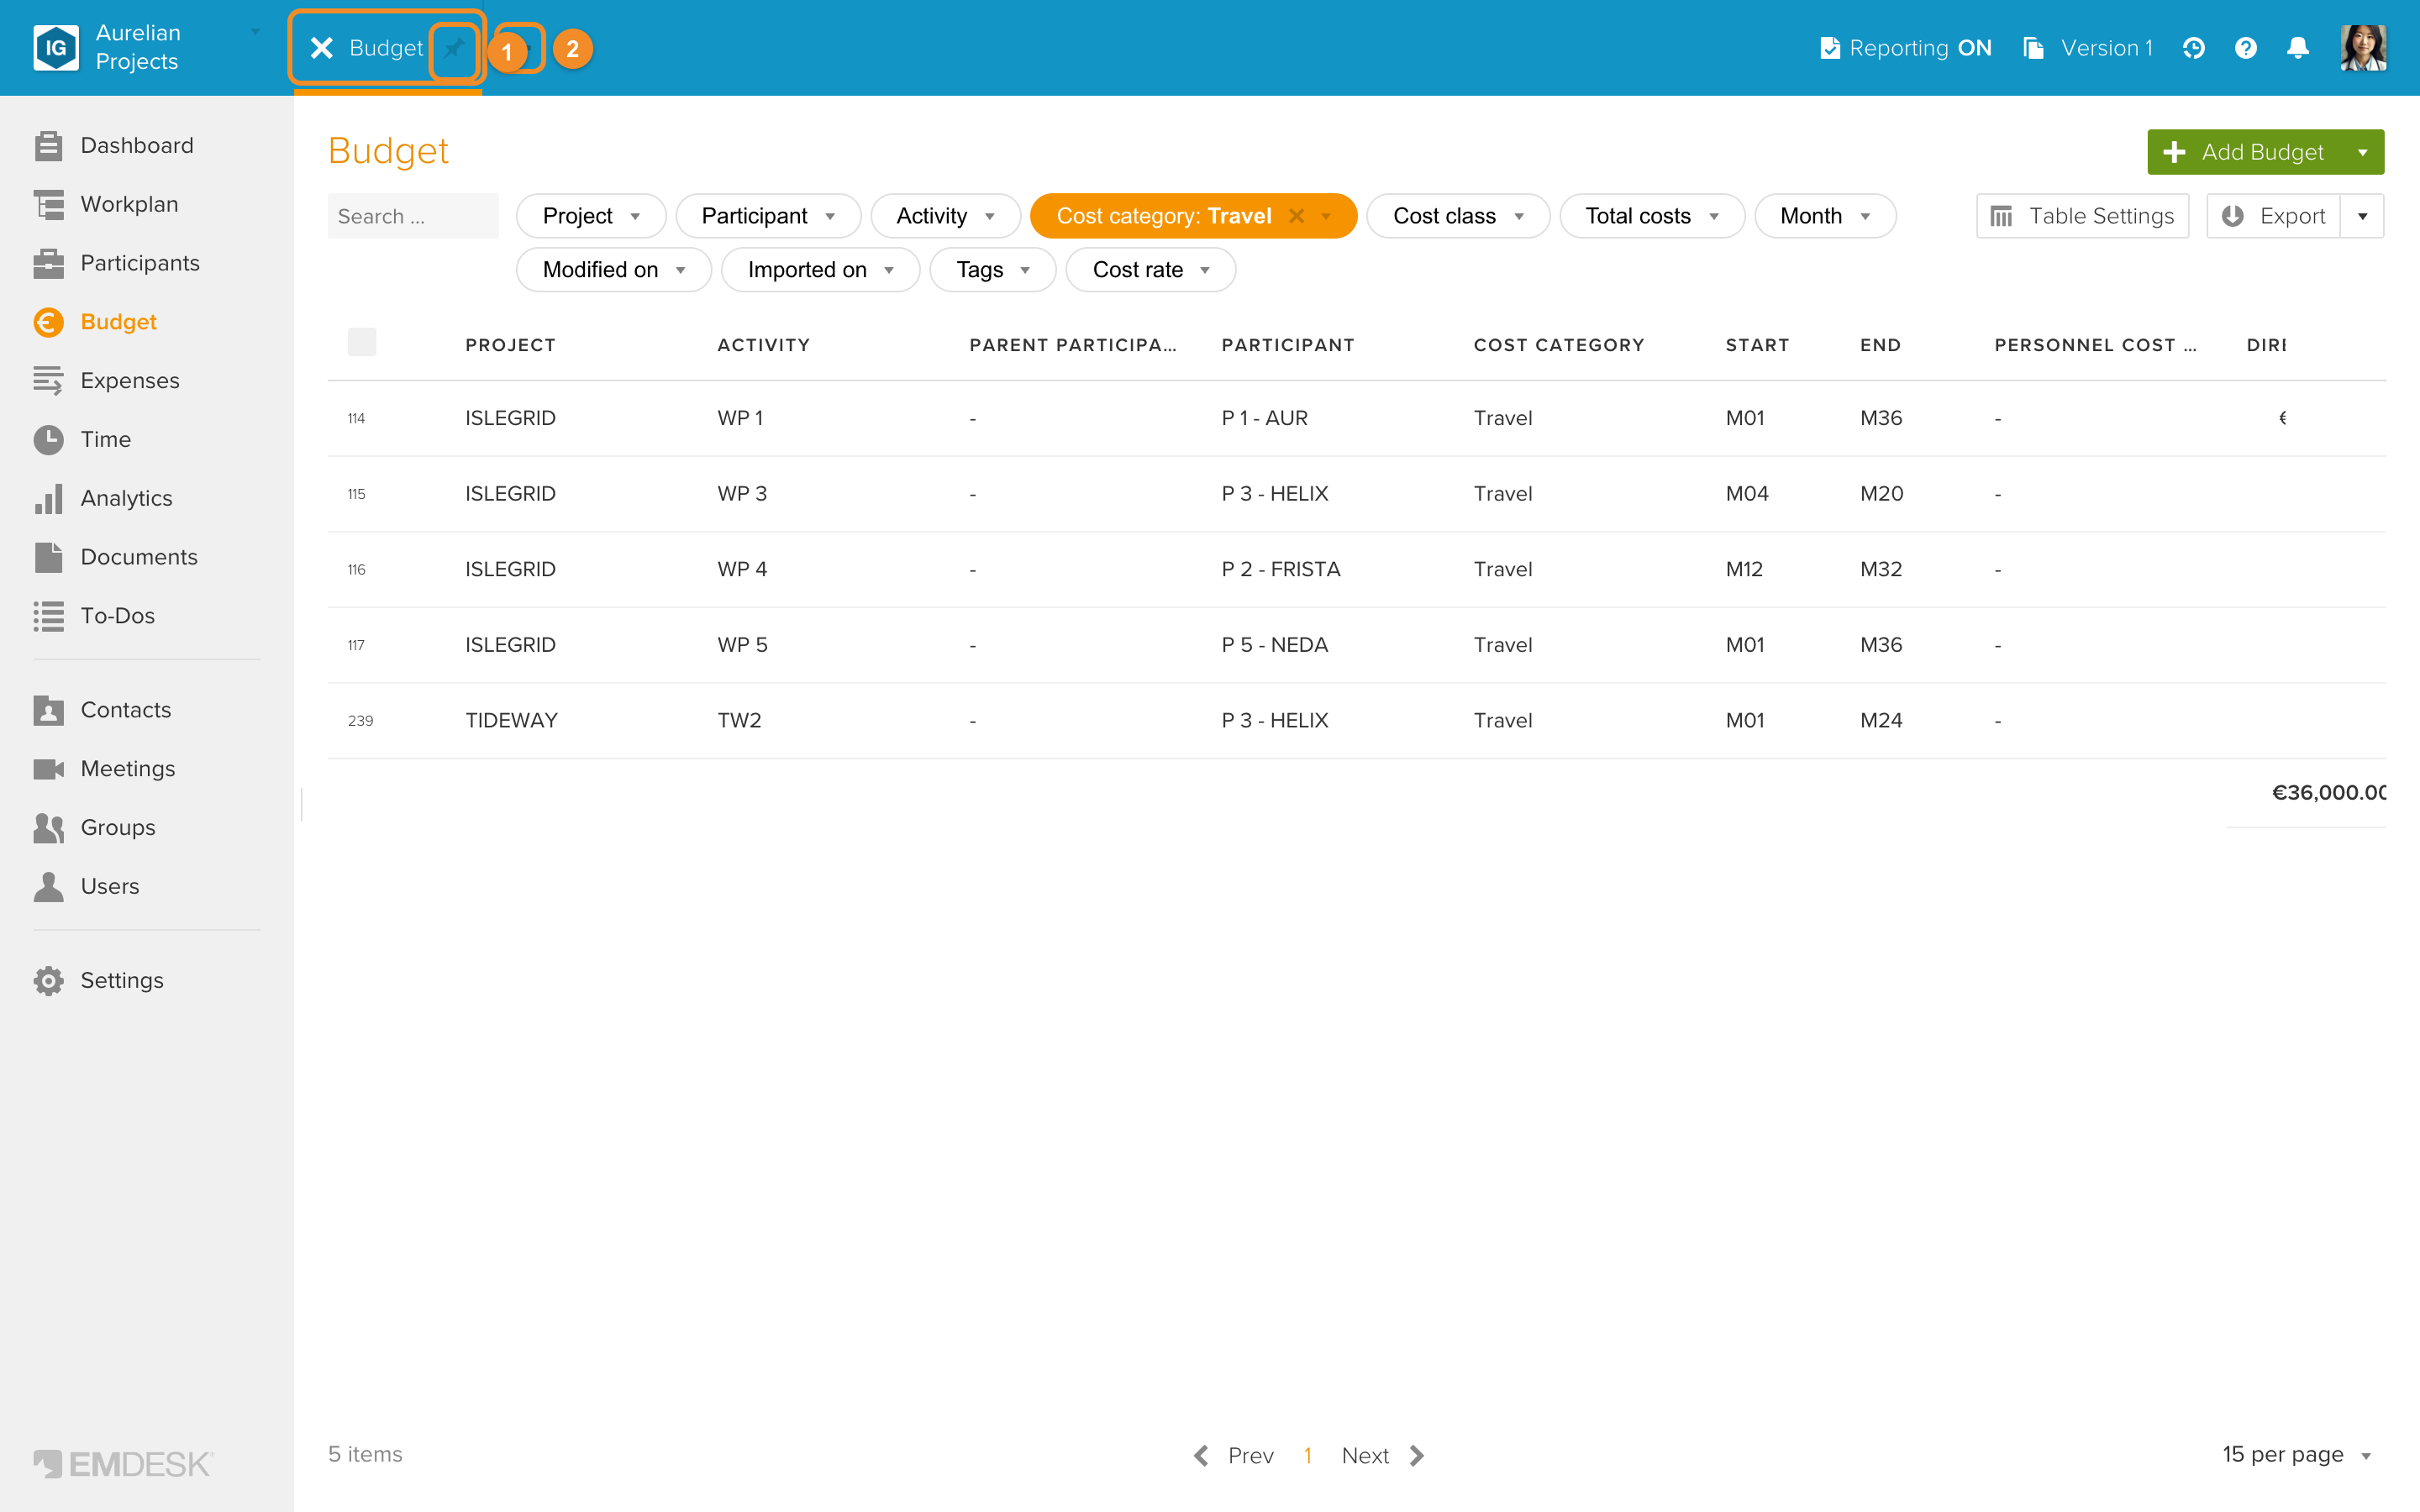Open the Cost class filter dropdown
This screenshot has width=2420, height=1512.
[x=1458, y=216]
